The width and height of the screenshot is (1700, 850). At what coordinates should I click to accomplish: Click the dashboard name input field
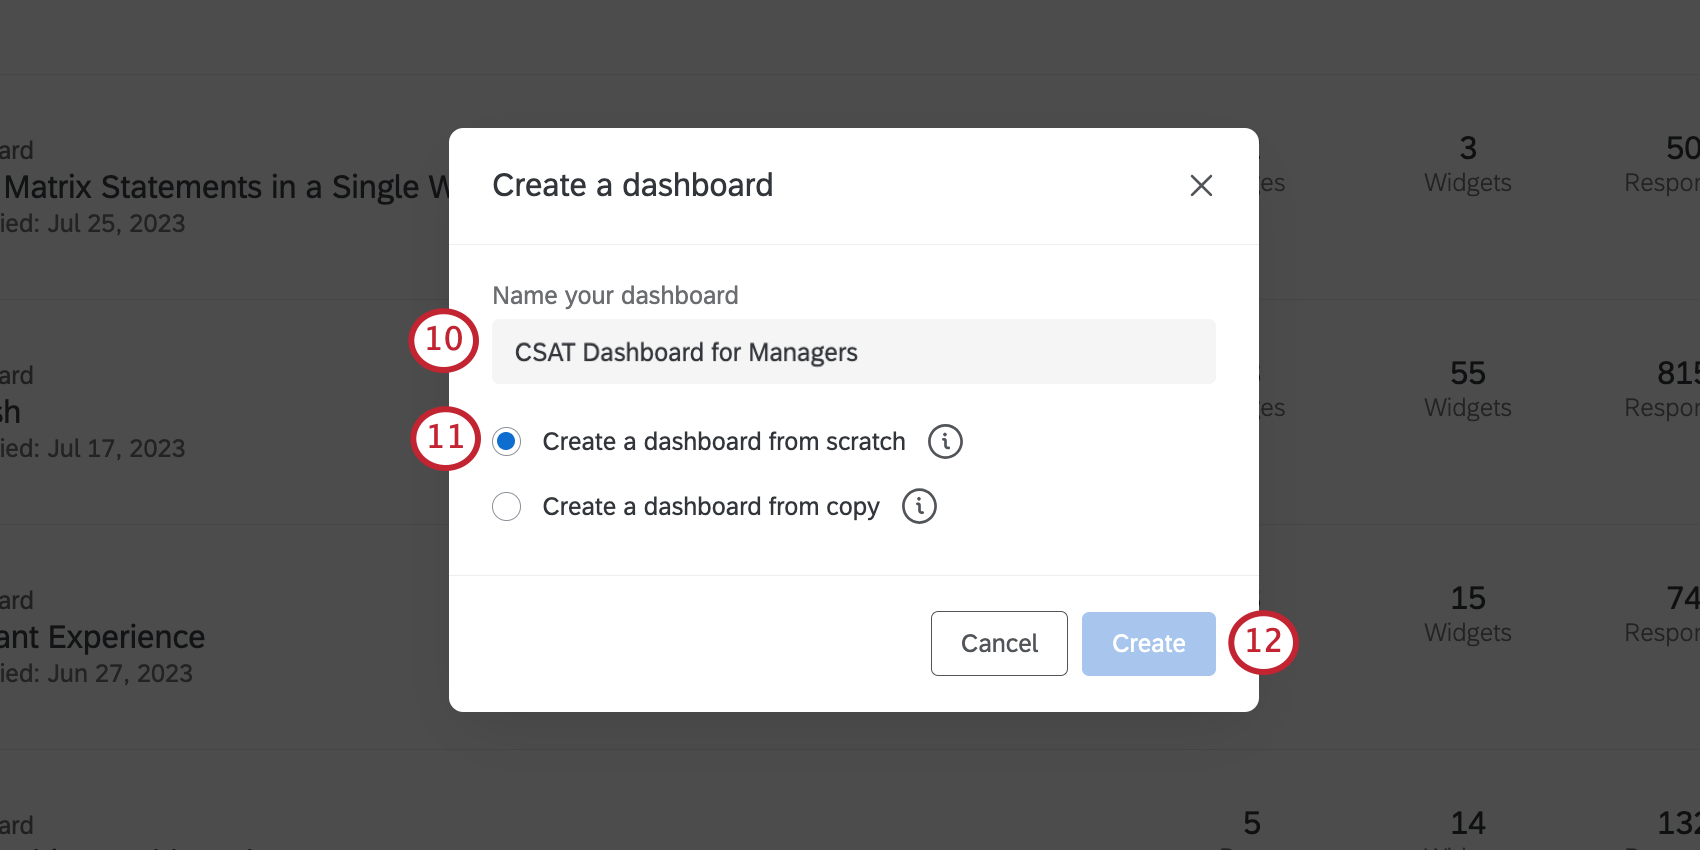(852, 351)
